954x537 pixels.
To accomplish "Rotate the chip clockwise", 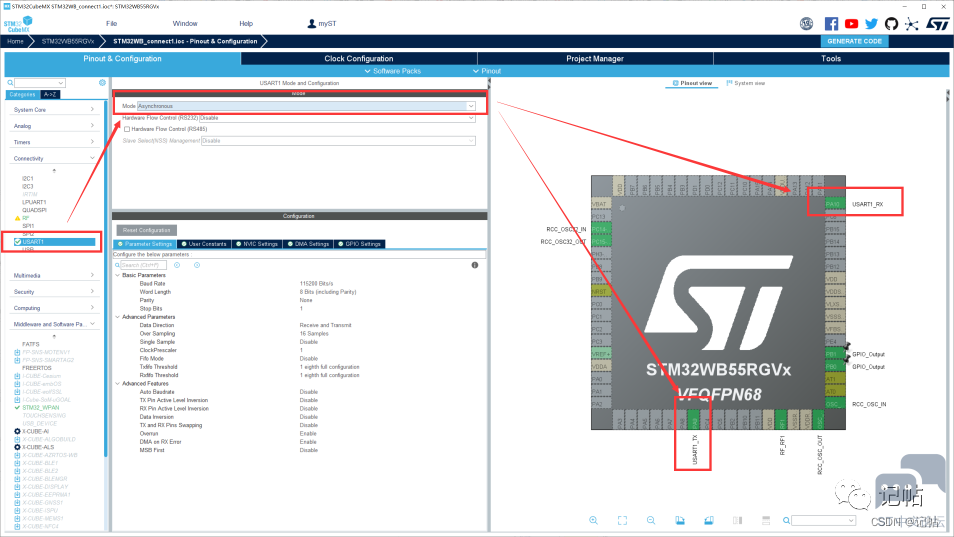I will pos(680,521).
